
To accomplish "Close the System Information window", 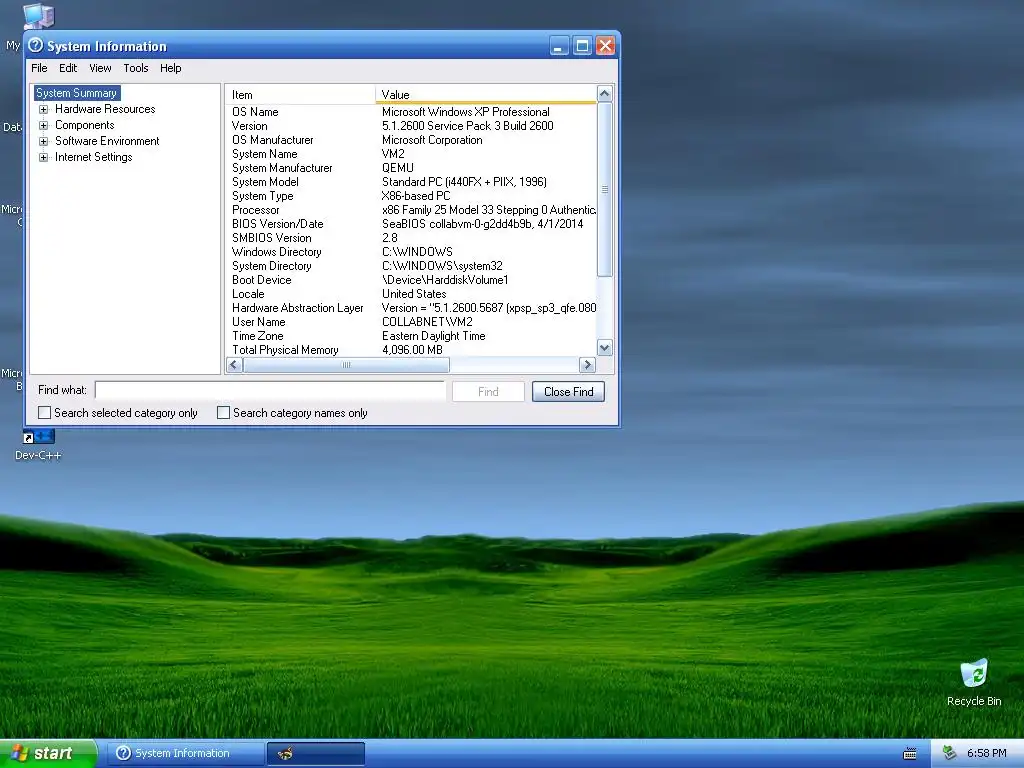I will click(605, 46).
